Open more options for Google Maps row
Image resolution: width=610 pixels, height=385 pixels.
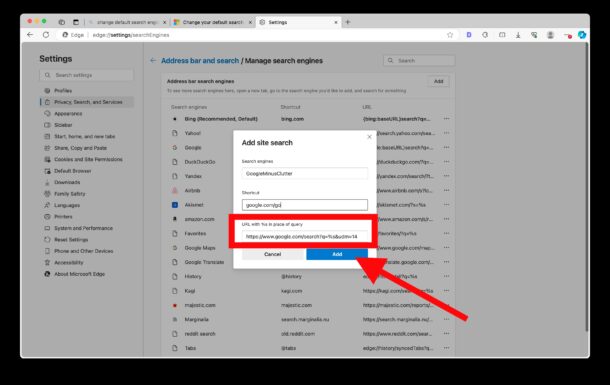[x=447, y=248]
